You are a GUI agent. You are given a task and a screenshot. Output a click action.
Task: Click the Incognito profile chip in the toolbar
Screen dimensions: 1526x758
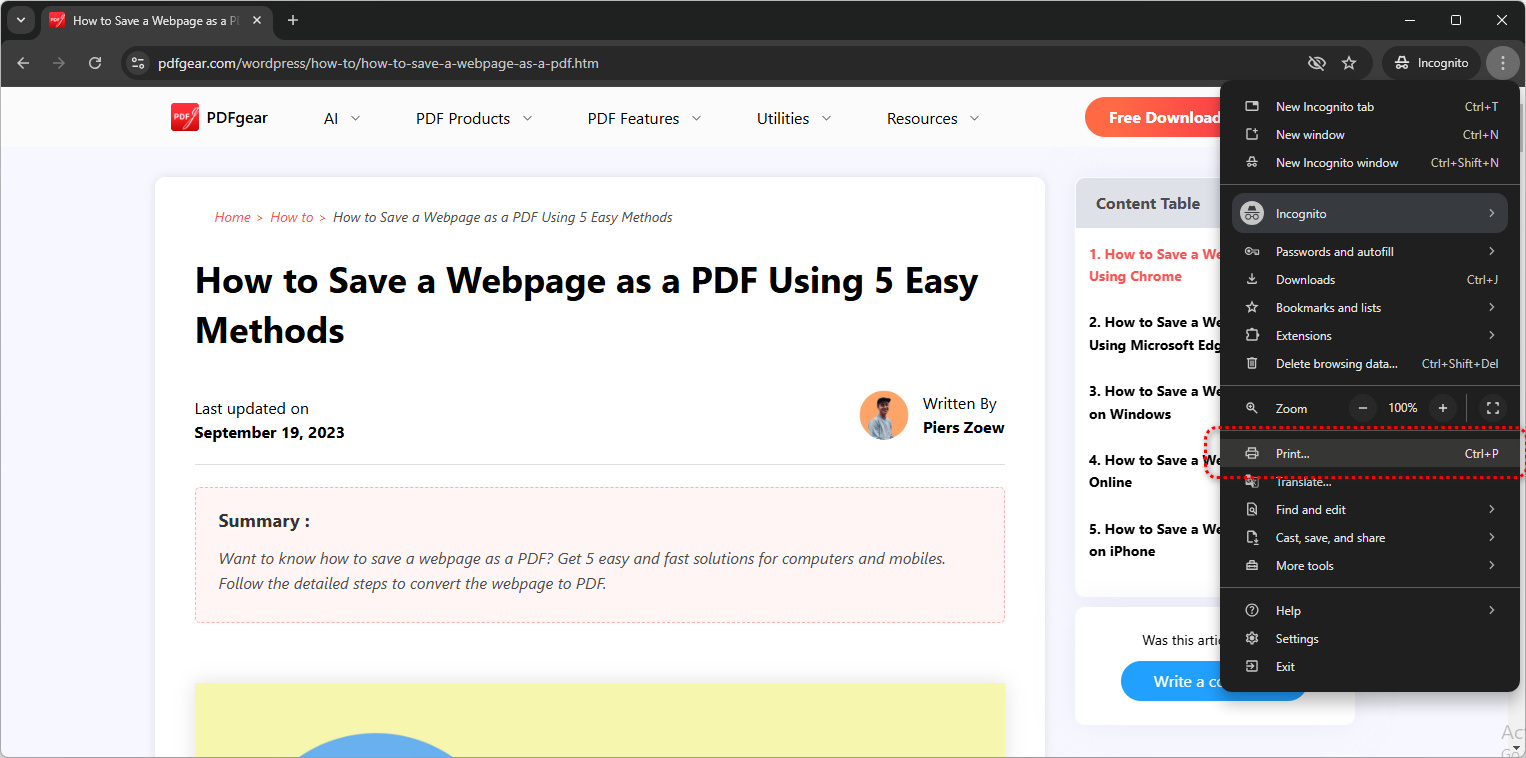point(1432,63)
